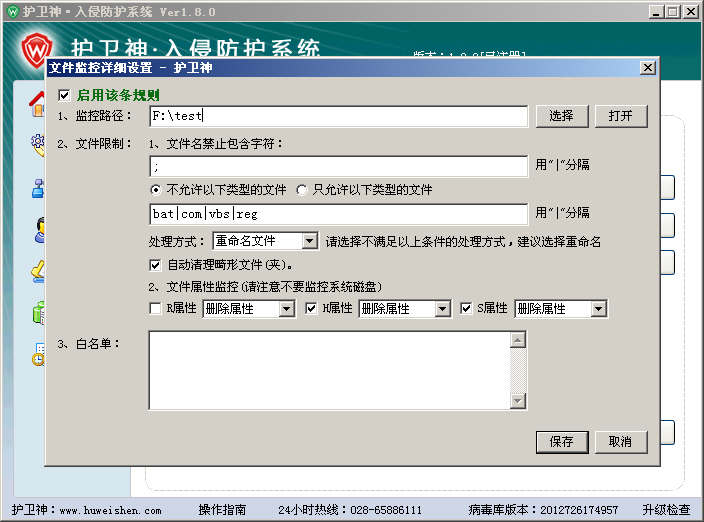Open the www.huweishen.com link in status bar
The height and width of the screenshot is (522, 704).
click(x=110, y=510)
